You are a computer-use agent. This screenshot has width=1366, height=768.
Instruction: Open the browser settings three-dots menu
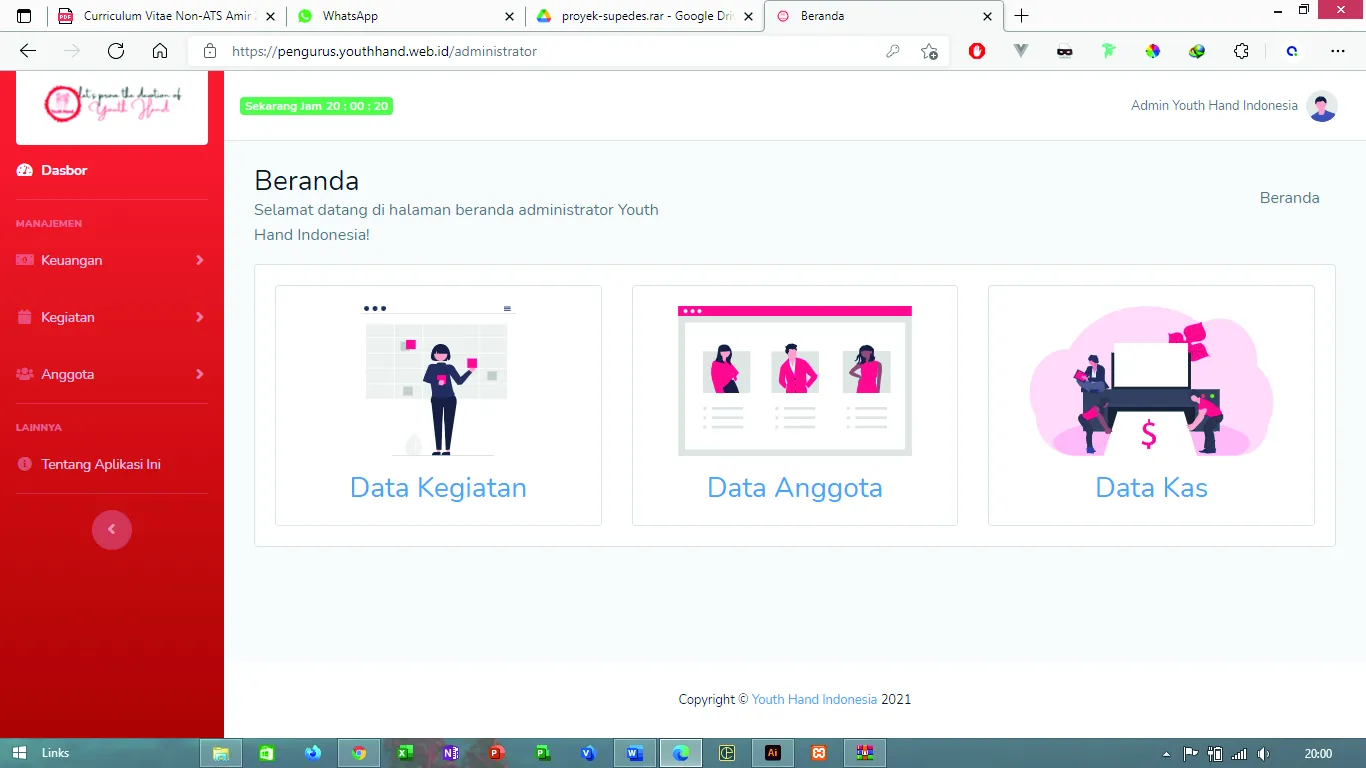tap(1338, 51)
